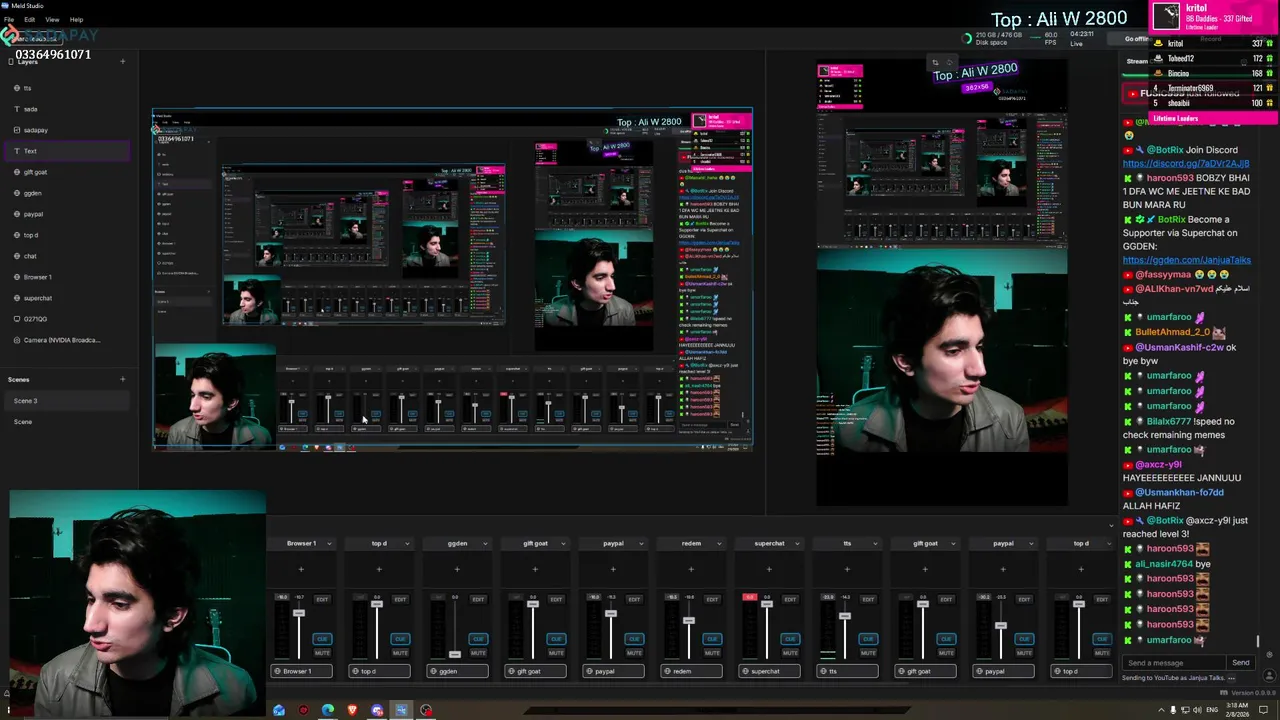This screenshot has height=720, width=1280.
Task: Add an effect to the superchat mixer channel
Action: pos(769,569)
